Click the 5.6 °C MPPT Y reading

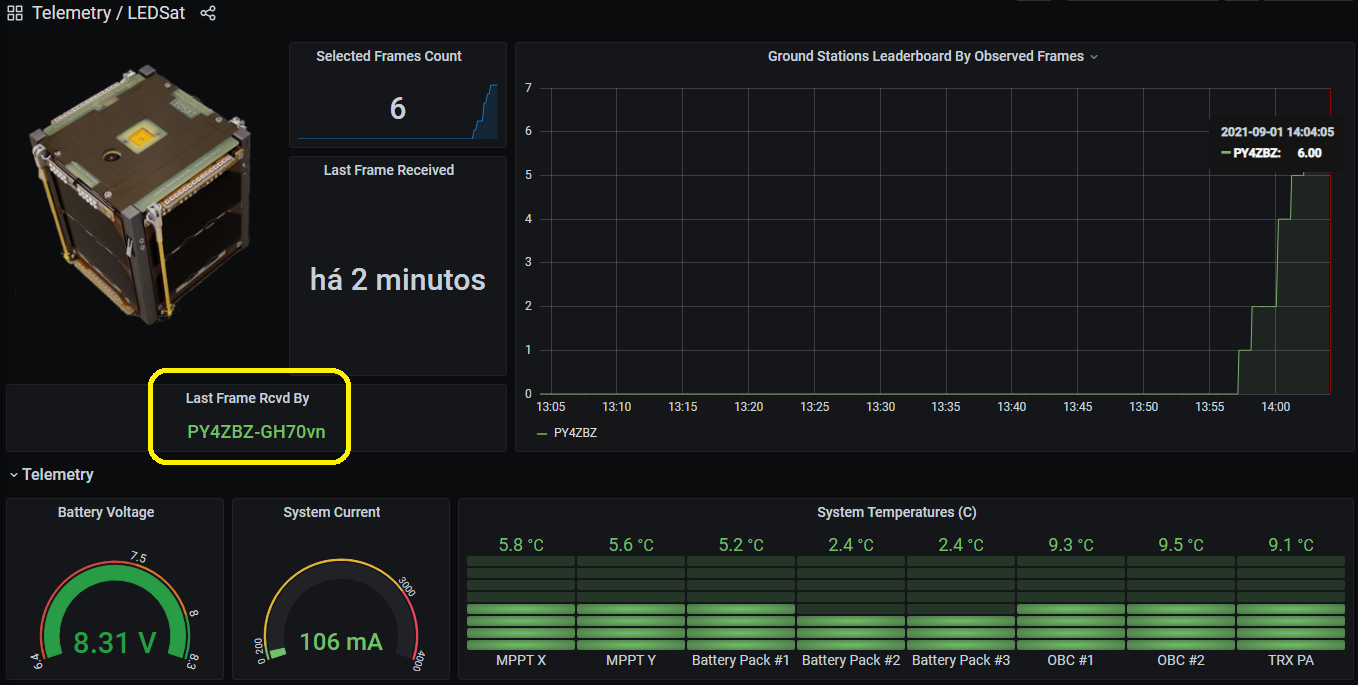point(631,545)
